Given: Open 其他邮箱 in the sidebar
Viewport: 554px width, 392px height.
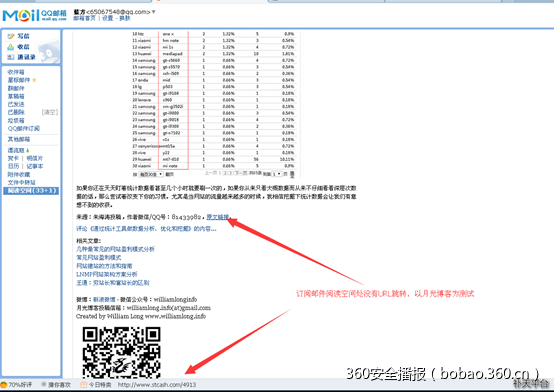Looking at the screenshot, I should click(x=19, y=139).
